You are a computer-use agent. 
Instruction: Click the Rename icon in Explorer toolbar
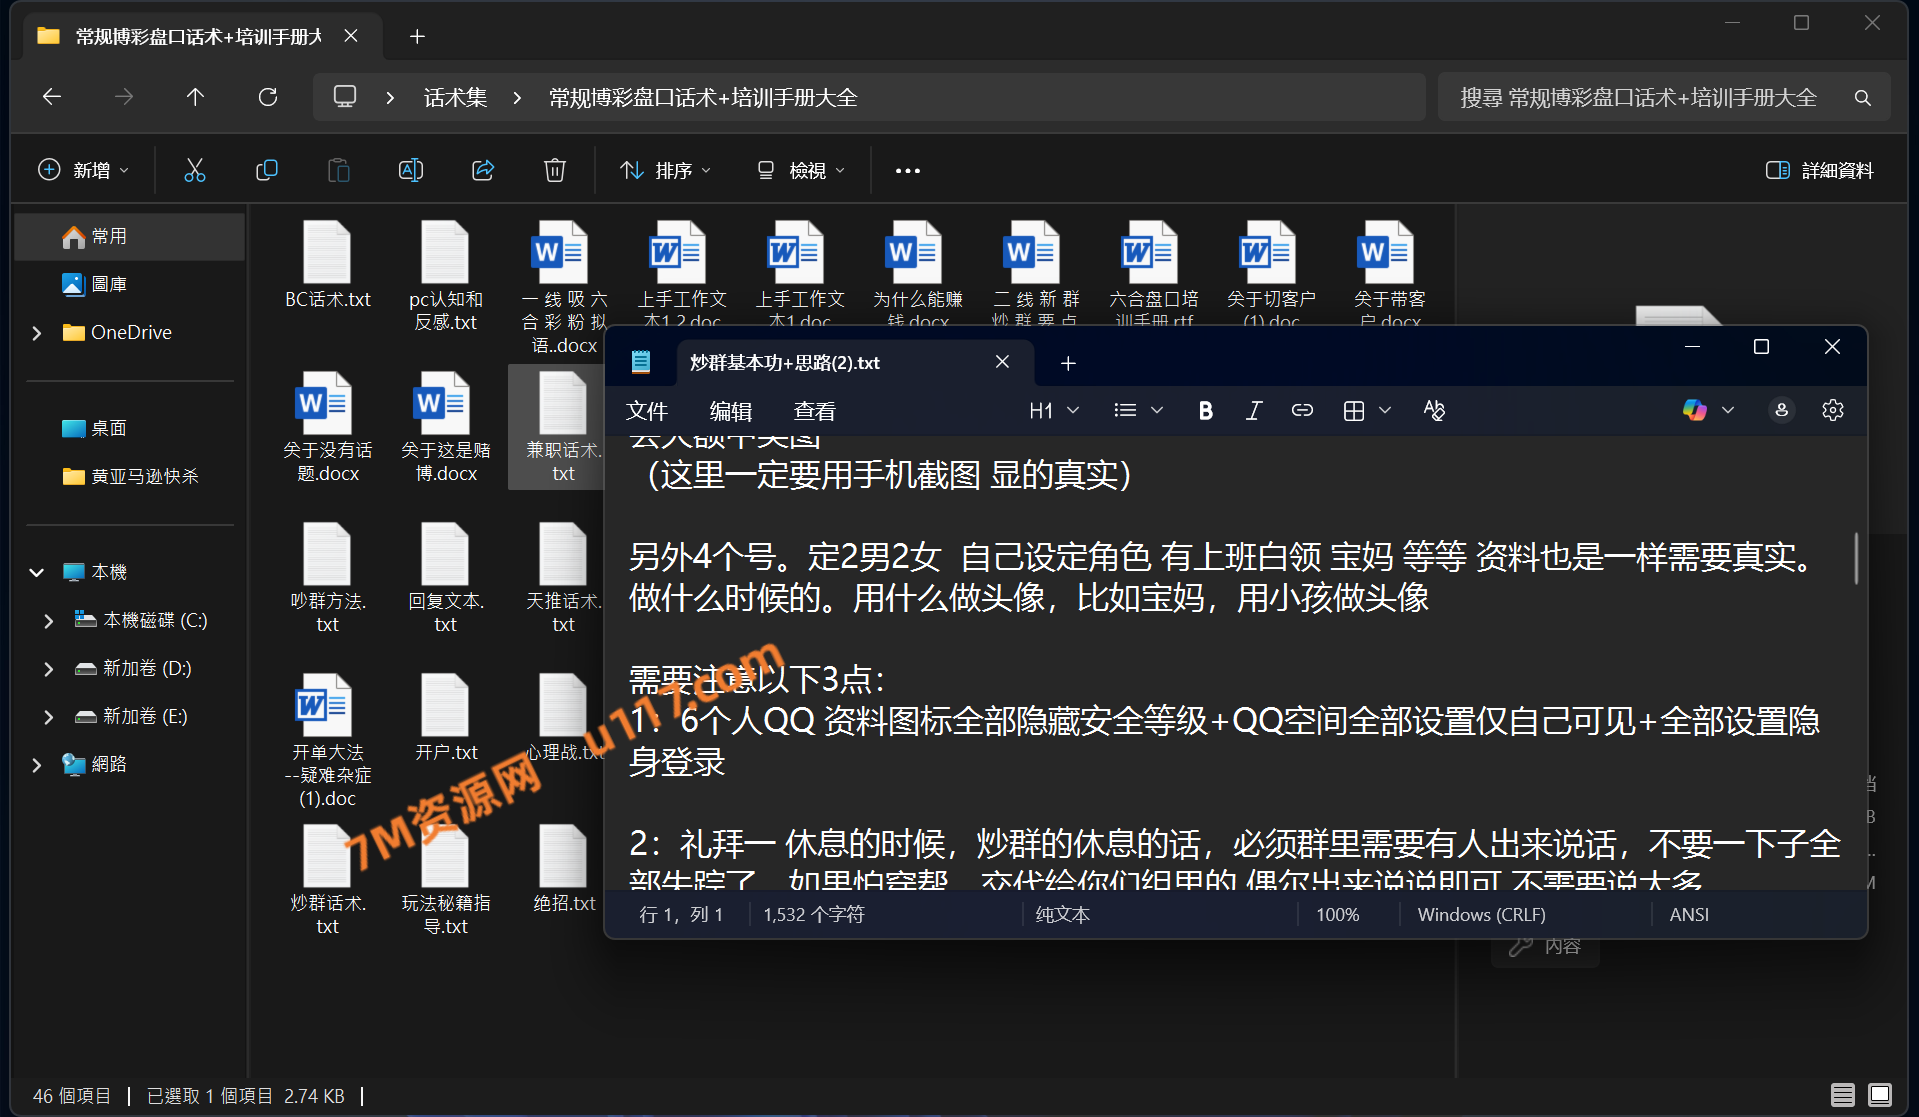point(411,170)
